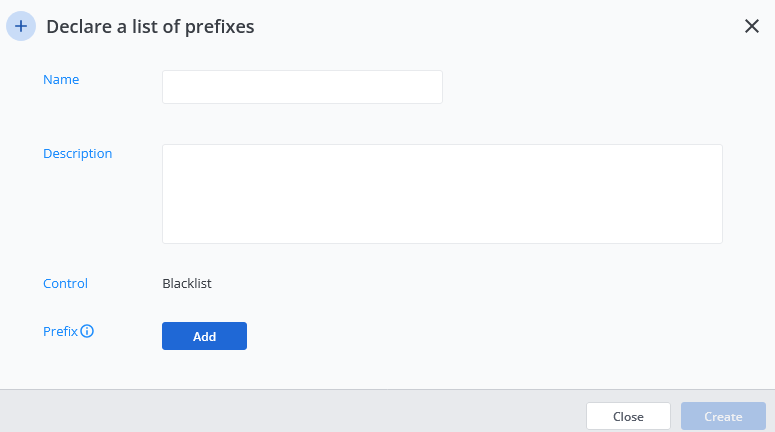Click the Create button

coord(723,417)
